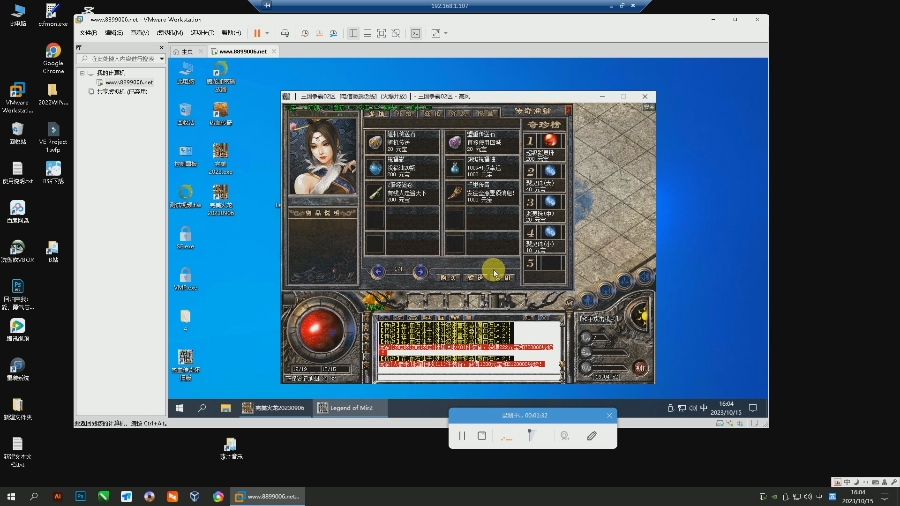Image resolution: width=900 pixels, height=506 pixels.
Task: Stop the screen recording
Action: (x=482, y=436)
